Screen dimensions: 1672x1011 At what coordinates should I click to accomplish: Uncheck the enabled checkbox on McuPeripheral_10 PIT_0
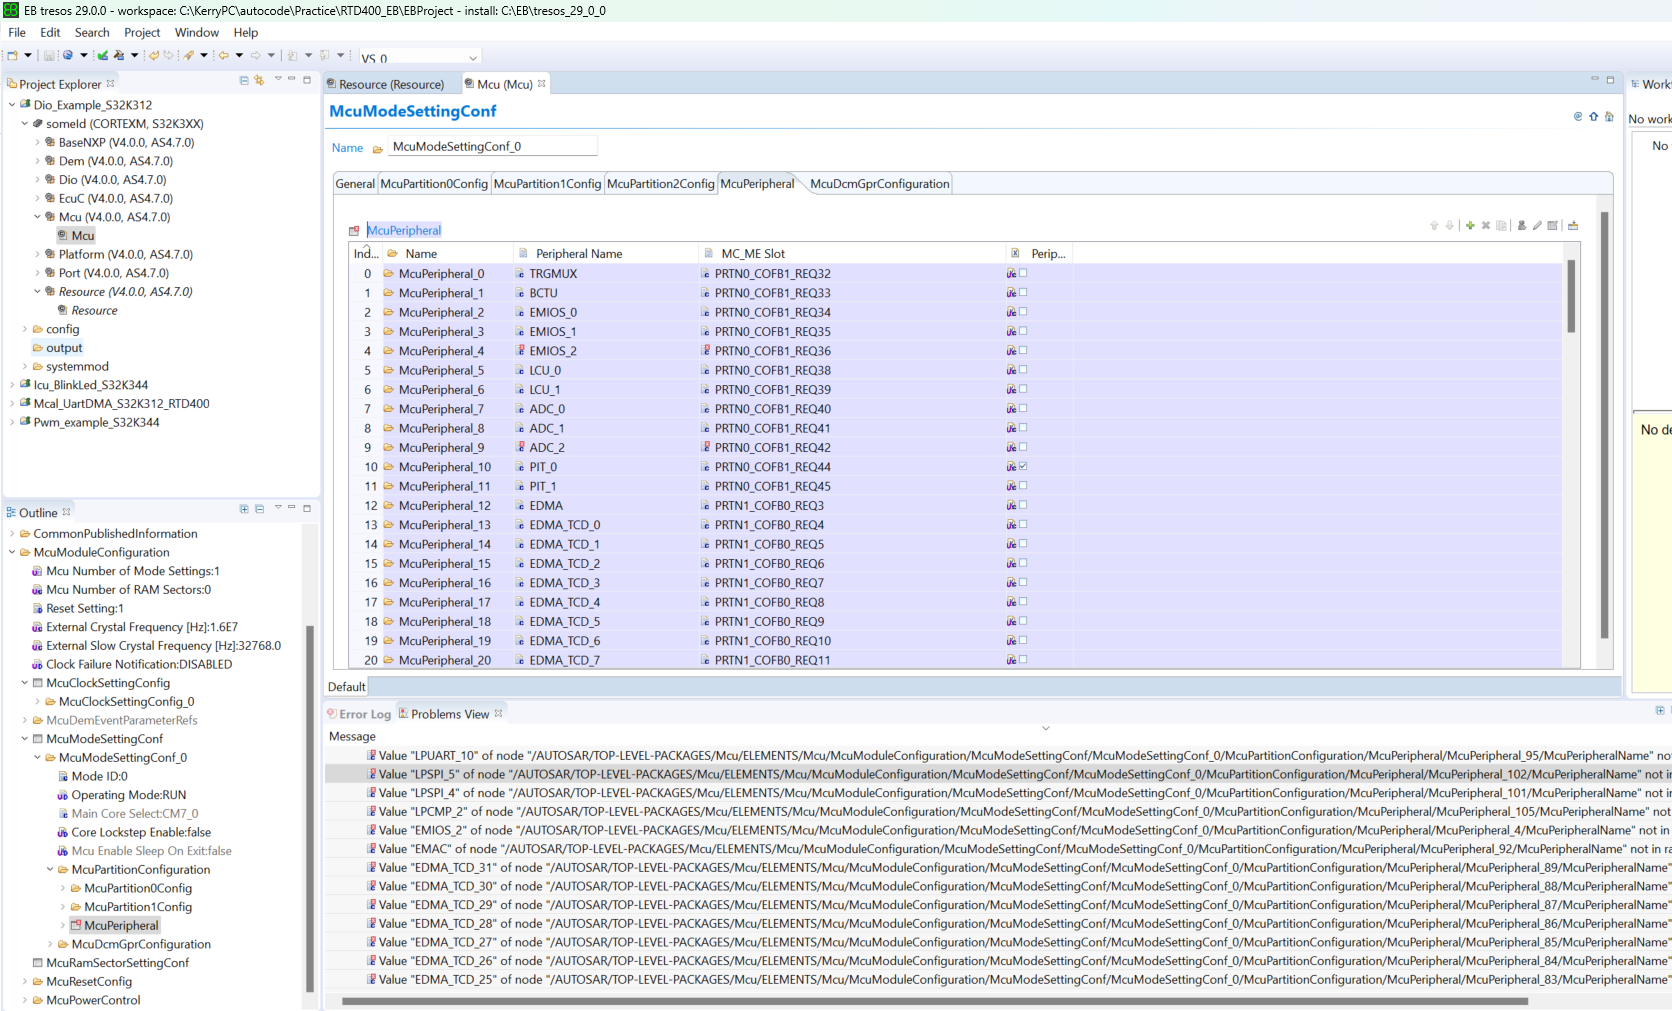click(x=1023, y=466)
